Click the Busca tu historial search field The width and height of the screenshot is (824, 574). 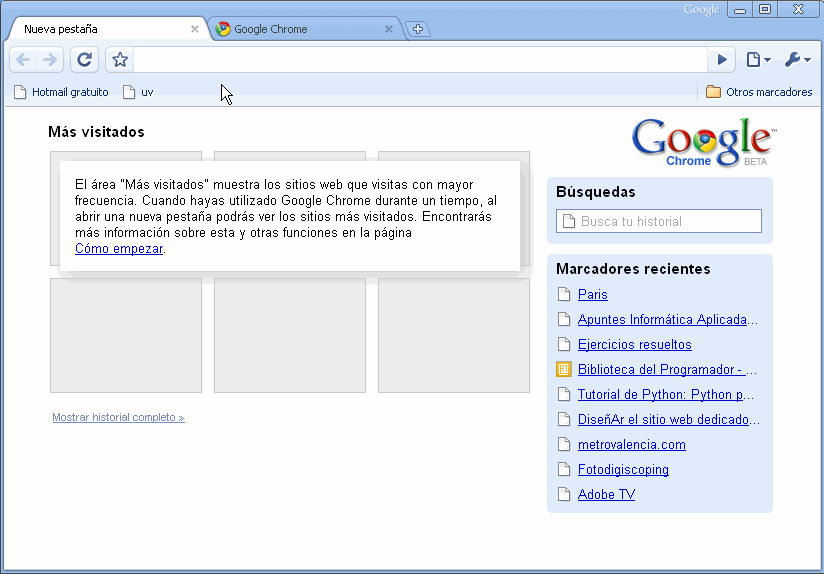(658, 221)
